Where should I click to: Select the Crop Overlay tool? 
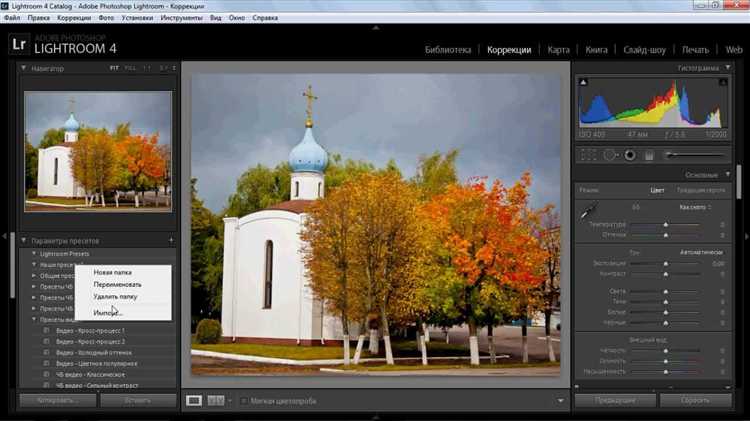pyautogui.click(x=588, y=155)
